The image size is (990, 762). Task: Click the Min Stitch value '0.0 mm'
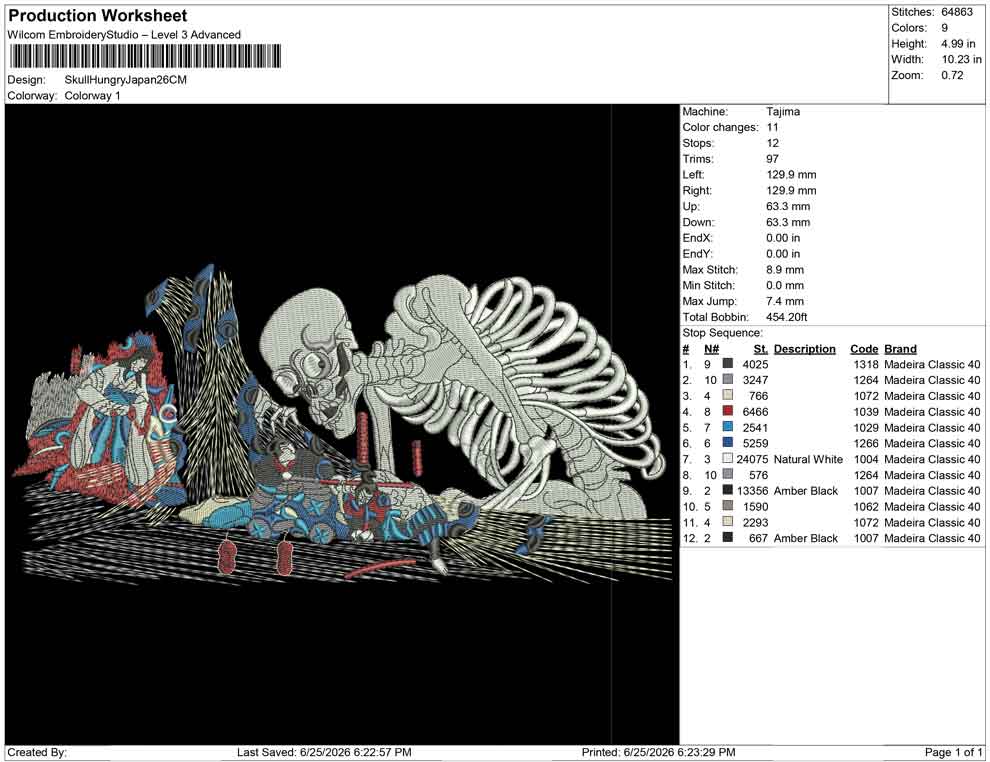pyautogui.click(x=785, y=285)
